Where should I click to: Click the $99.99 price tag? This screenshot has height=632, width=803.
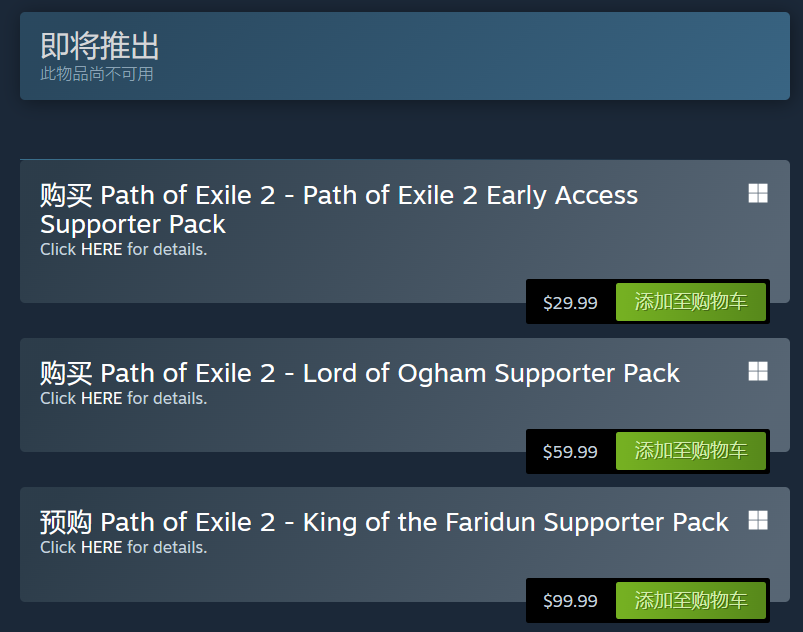pos(570,601)
